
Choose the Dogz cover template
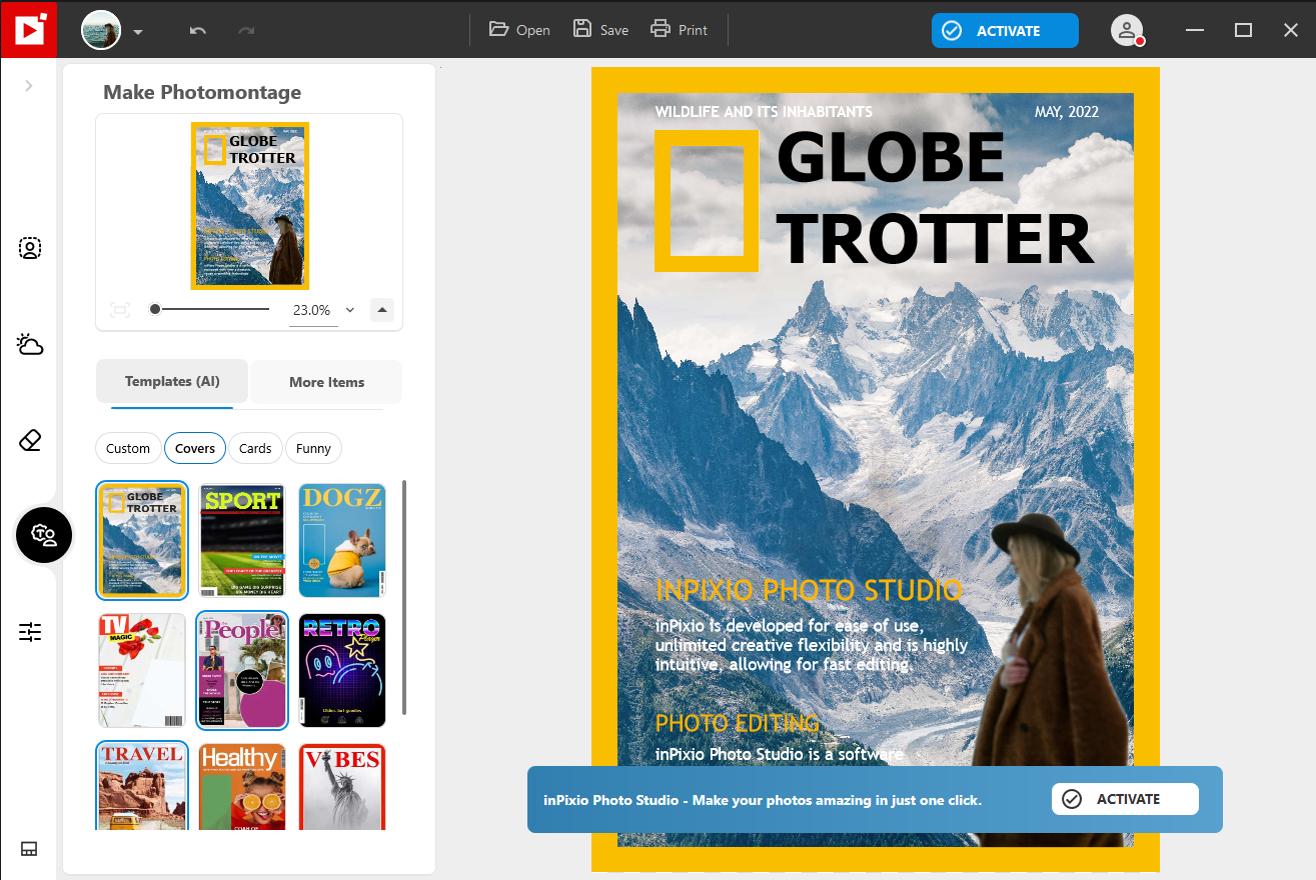(x=342, y=540)
